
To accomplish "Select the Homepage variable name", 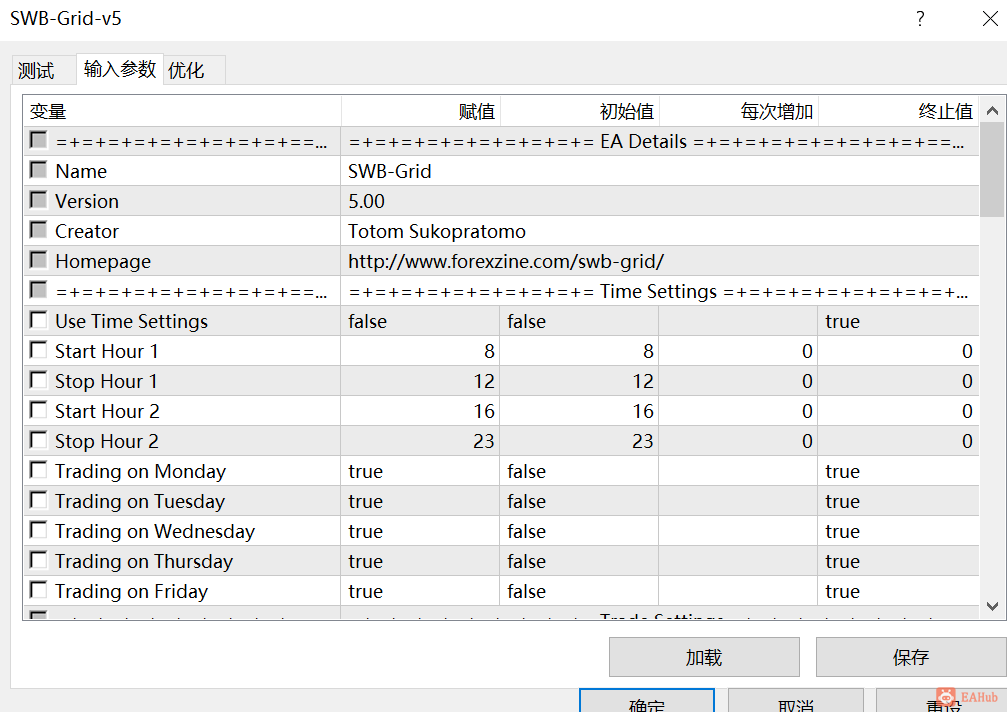I will point(103,261).
